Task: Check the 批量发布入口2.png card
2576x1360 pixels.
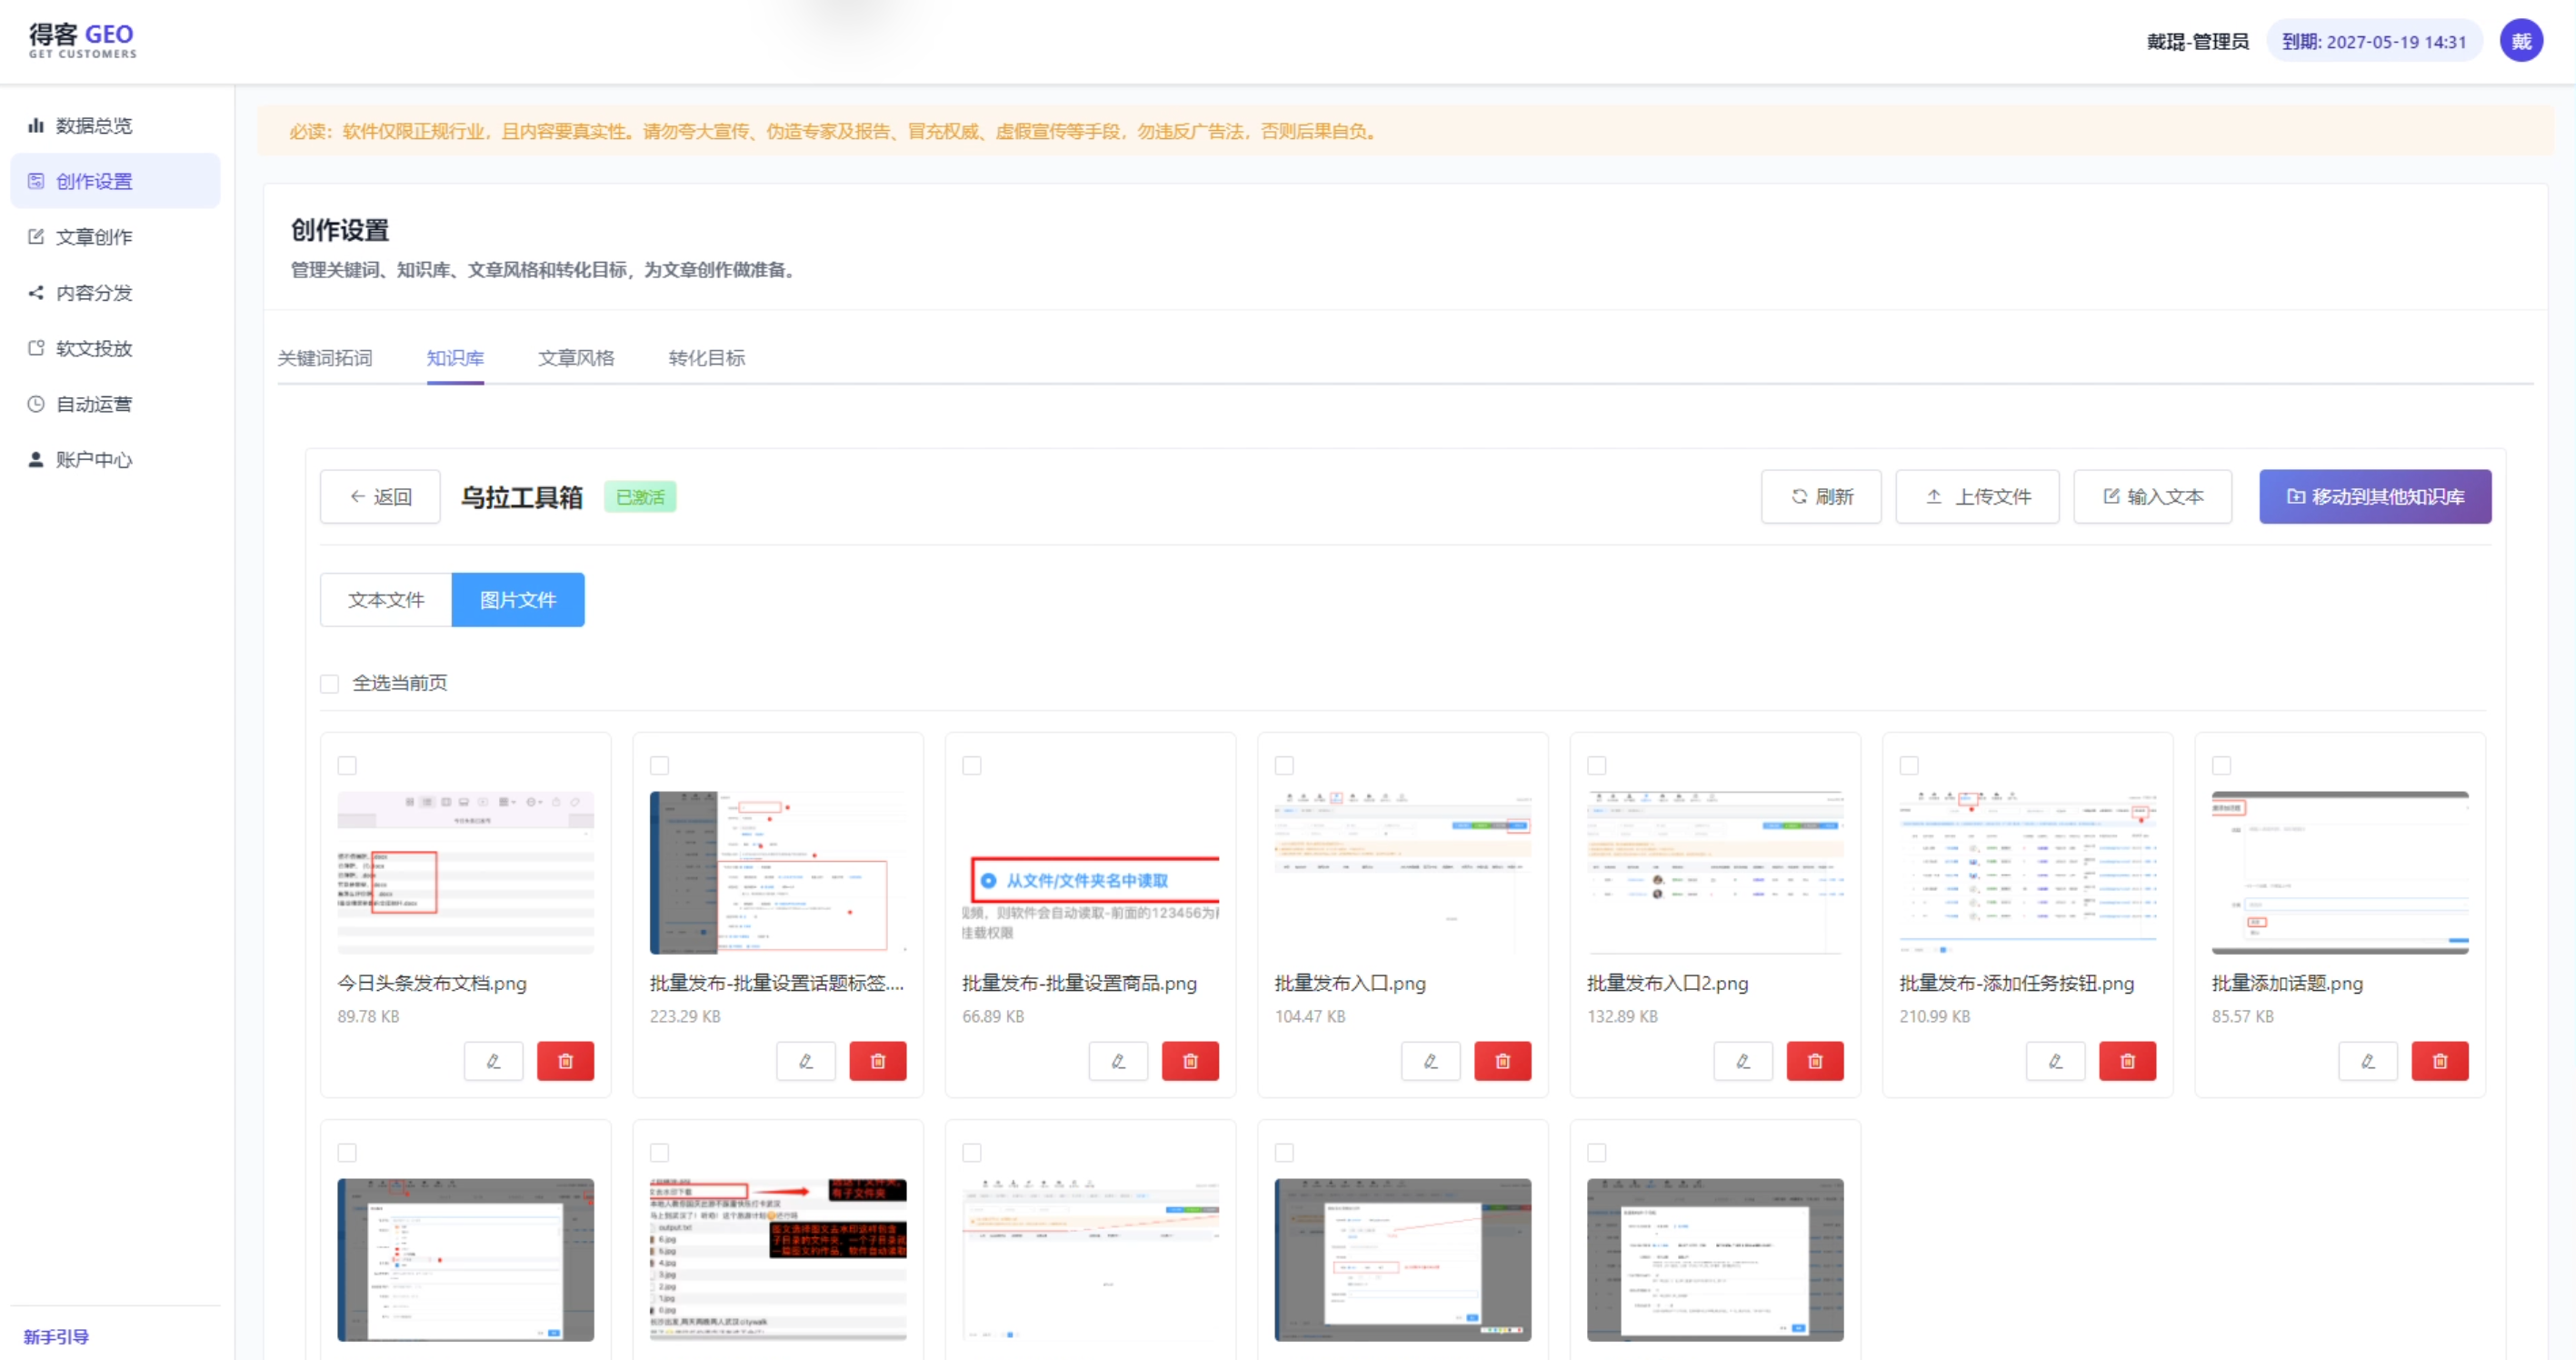Action: coord(1597,766)
